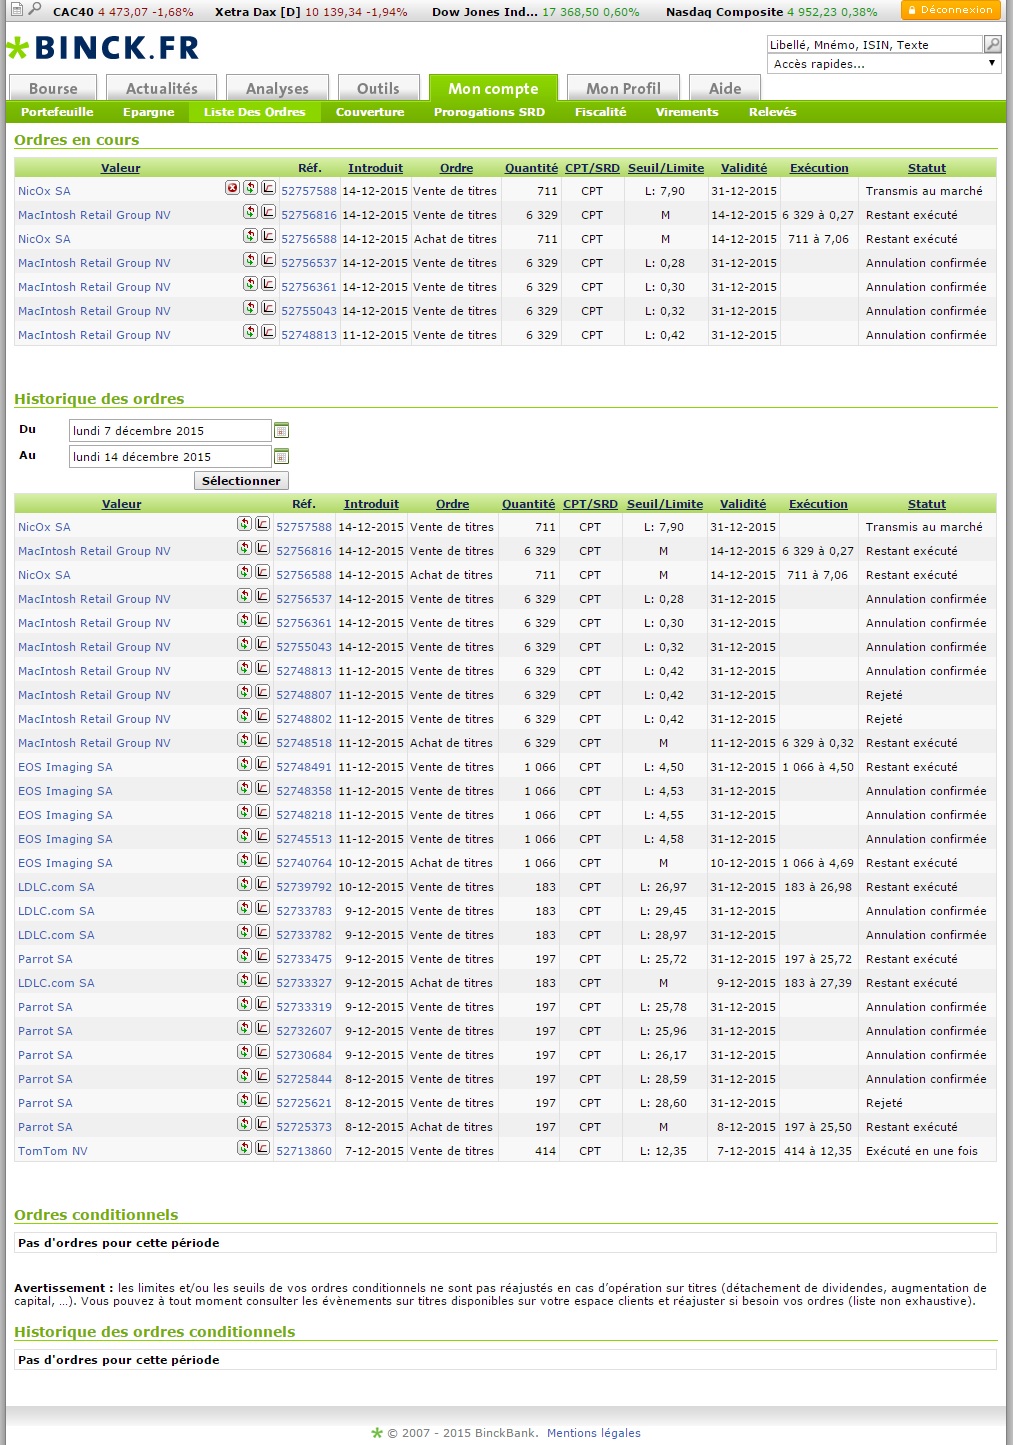This screenshot has height=1445, width=1013.
Task: Open calendar picker for the Au date
Action: [x=281, y=457]
